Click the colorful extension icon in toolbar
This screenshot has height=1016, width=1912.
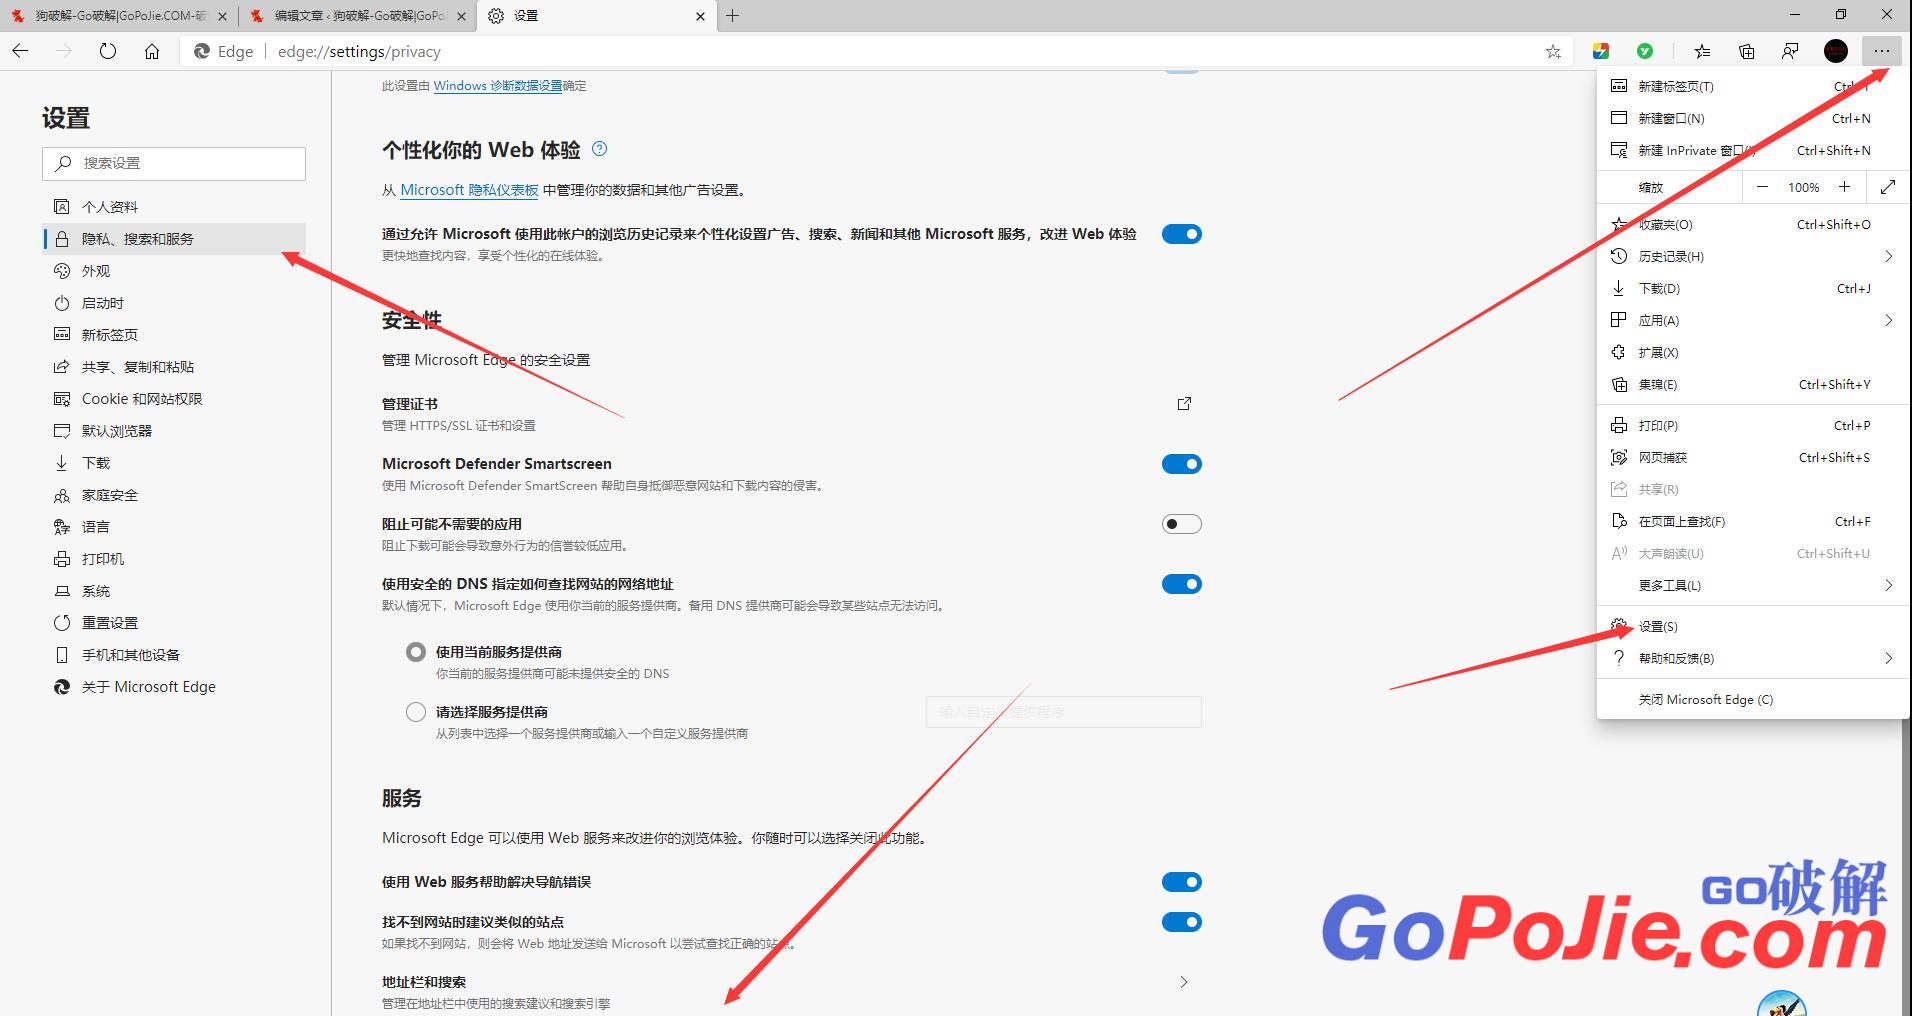[x=1601, y=51]
